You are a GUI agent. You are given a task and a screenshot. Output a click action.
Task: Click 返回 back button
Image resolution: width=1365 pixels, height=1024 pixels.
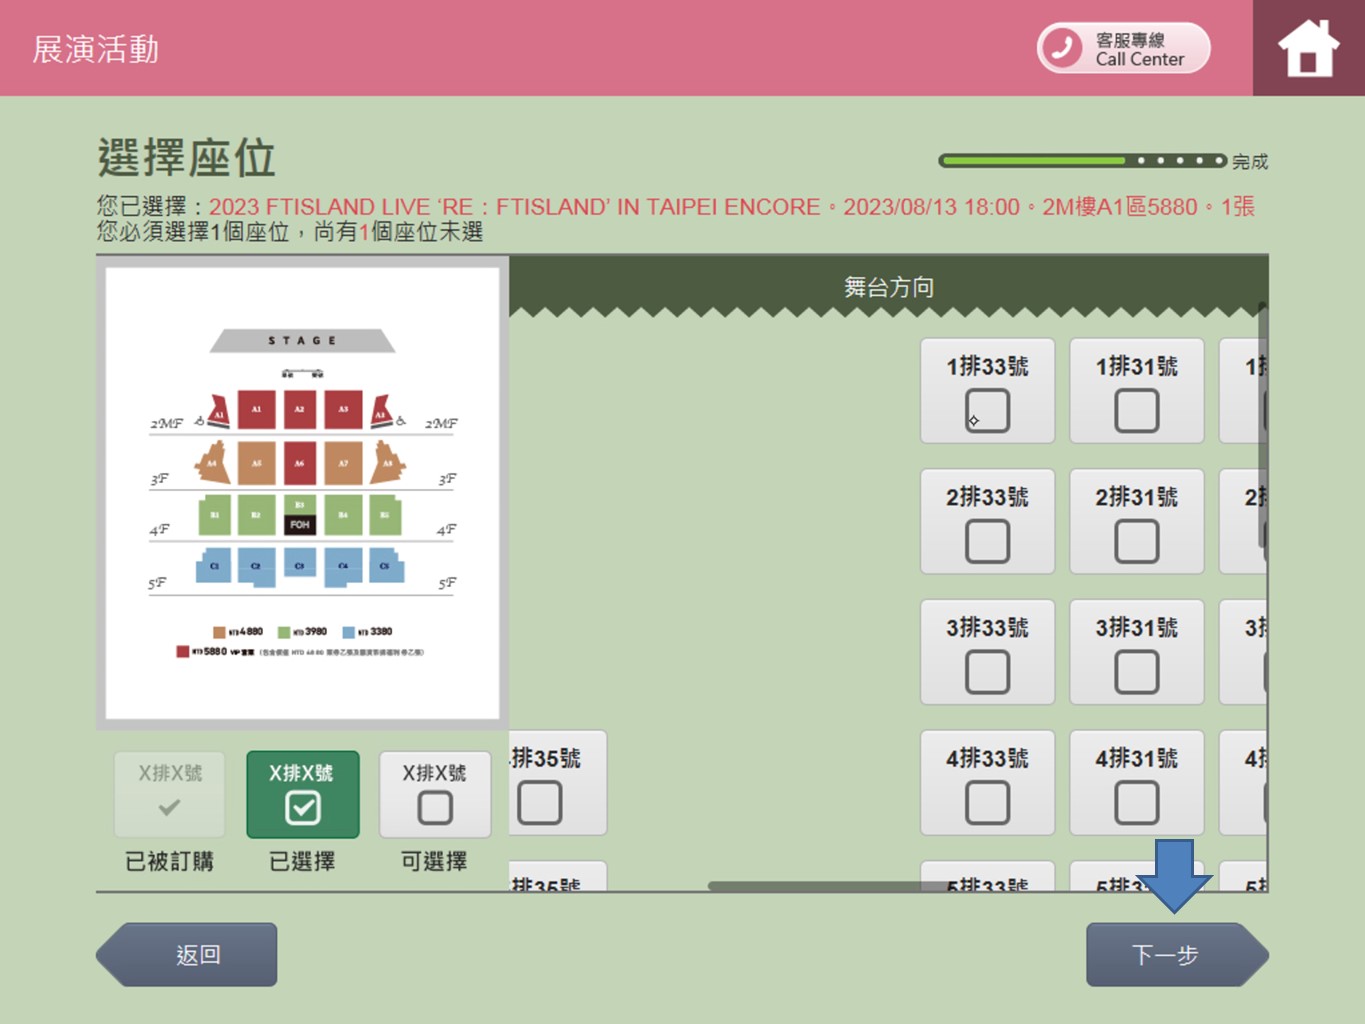pyautogui.click(x=187, y=955)
